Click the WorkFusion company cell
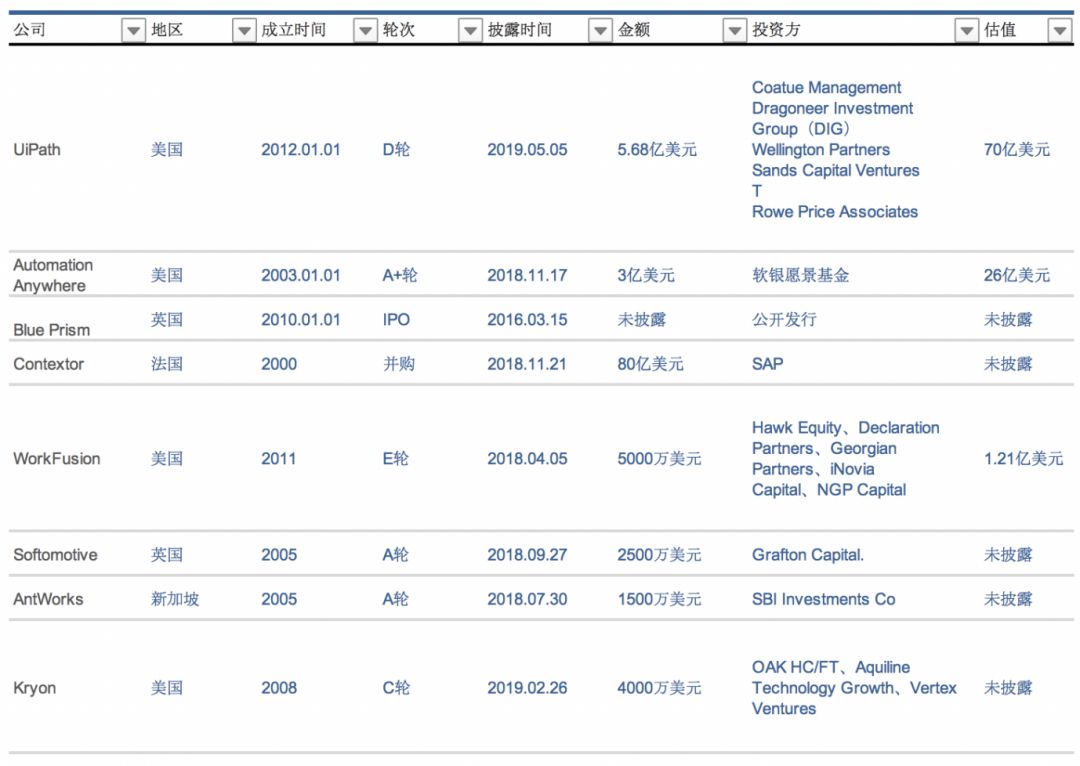The width and height of the screenshot is (1080, 766). pyautogui.click(x=56, y=458)
